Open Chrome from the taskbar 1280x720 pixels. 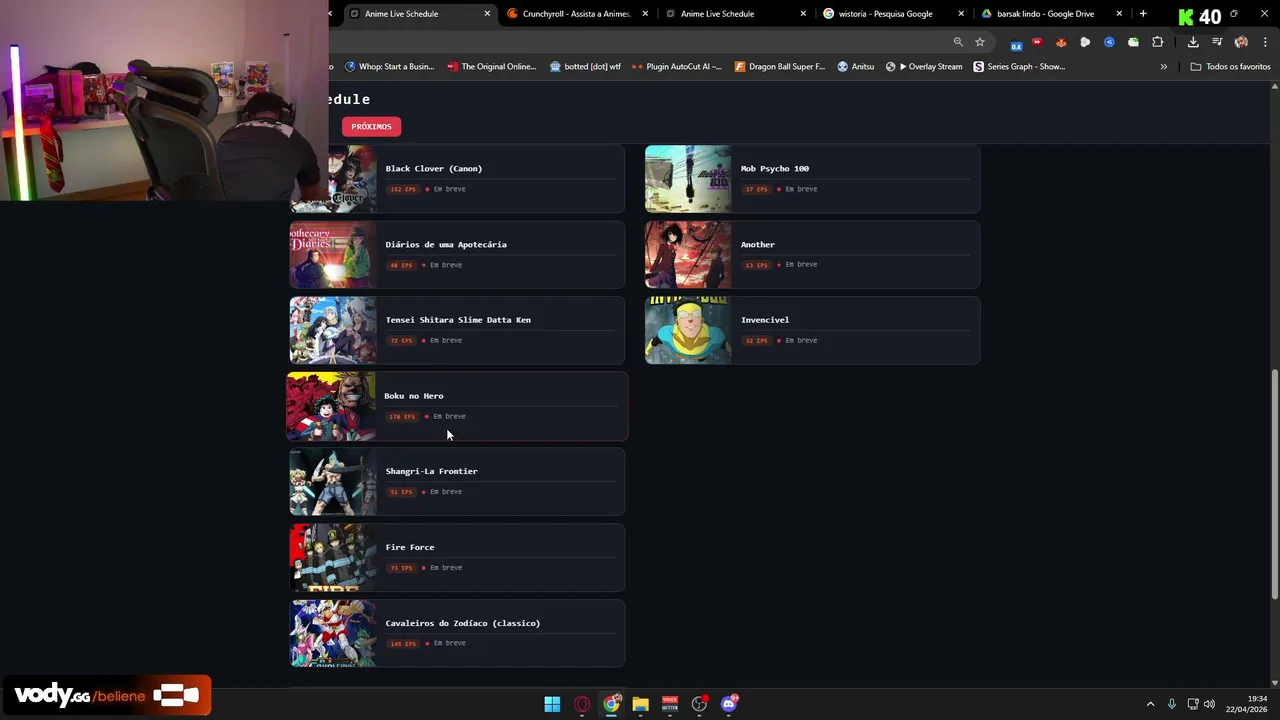click(611, 704)
